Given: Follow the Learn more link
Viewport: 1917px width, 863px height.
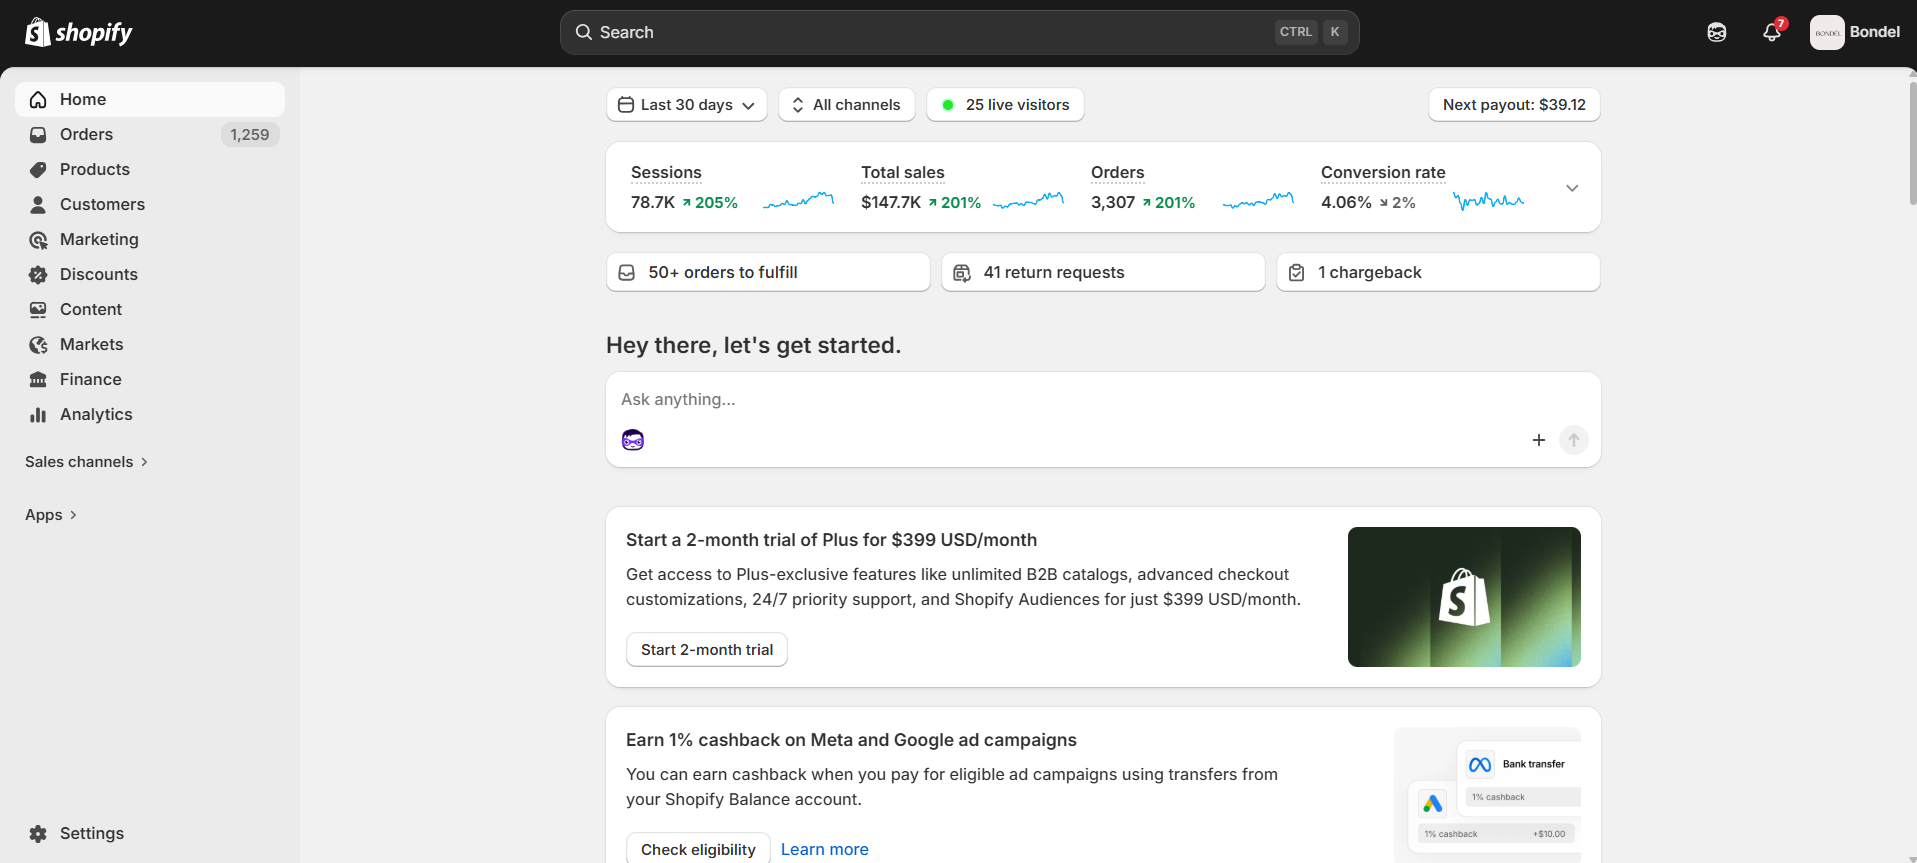Looking at the screenshot, I should point(825,850).
